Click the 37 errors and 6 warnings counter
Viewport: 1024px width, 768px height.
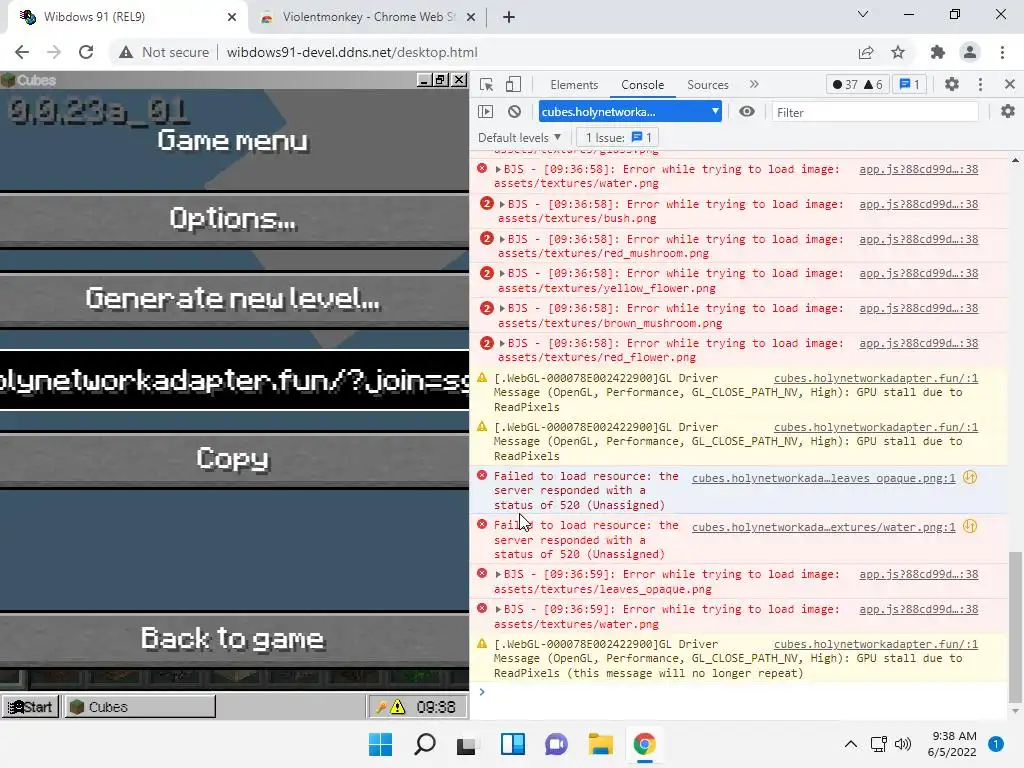(857, 84)
